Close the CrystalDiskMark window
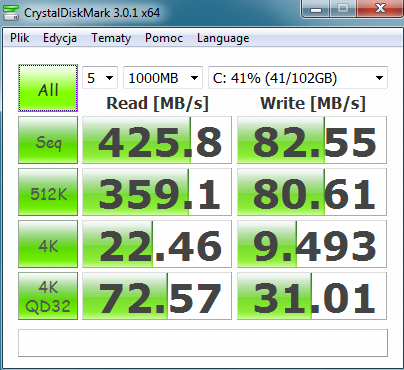This screenshot has height=370, width=404. point(380,9)
